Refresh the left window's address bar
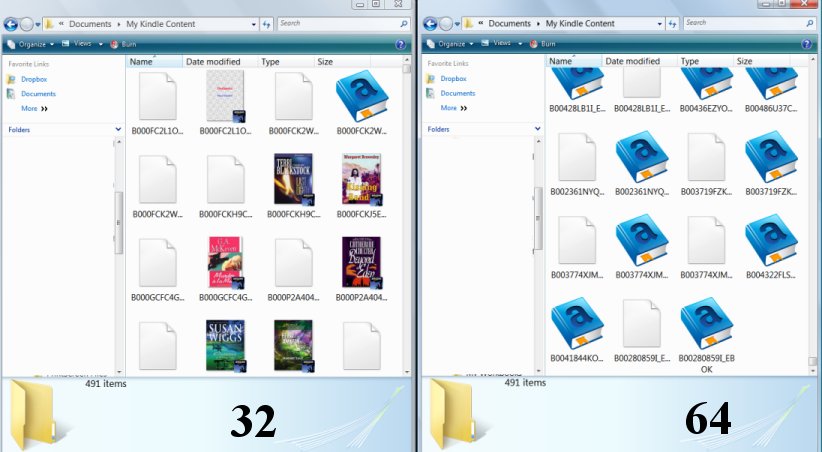The width and height of the screenshot is (822, 452). (x=266, y=24)
